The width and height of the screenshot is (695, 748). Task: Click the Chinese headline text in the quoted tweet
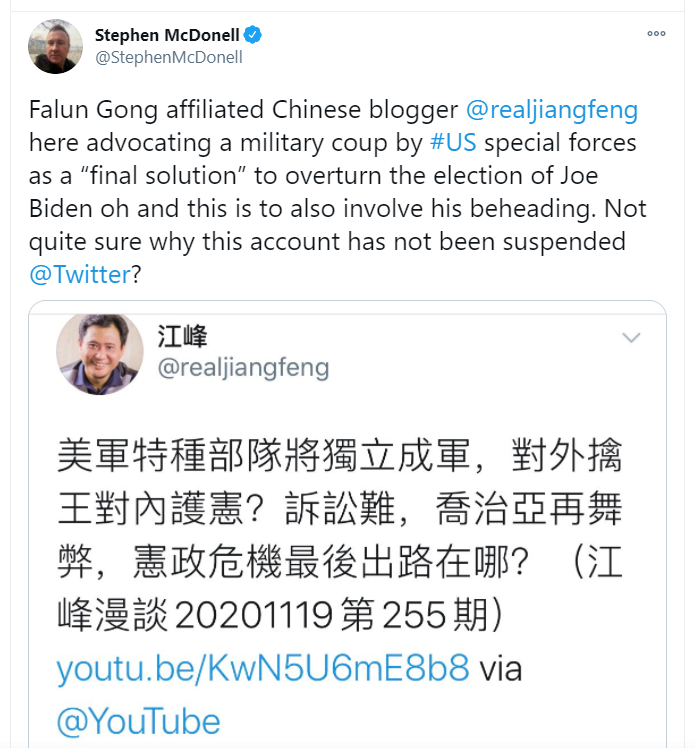(x=340, y=534)
